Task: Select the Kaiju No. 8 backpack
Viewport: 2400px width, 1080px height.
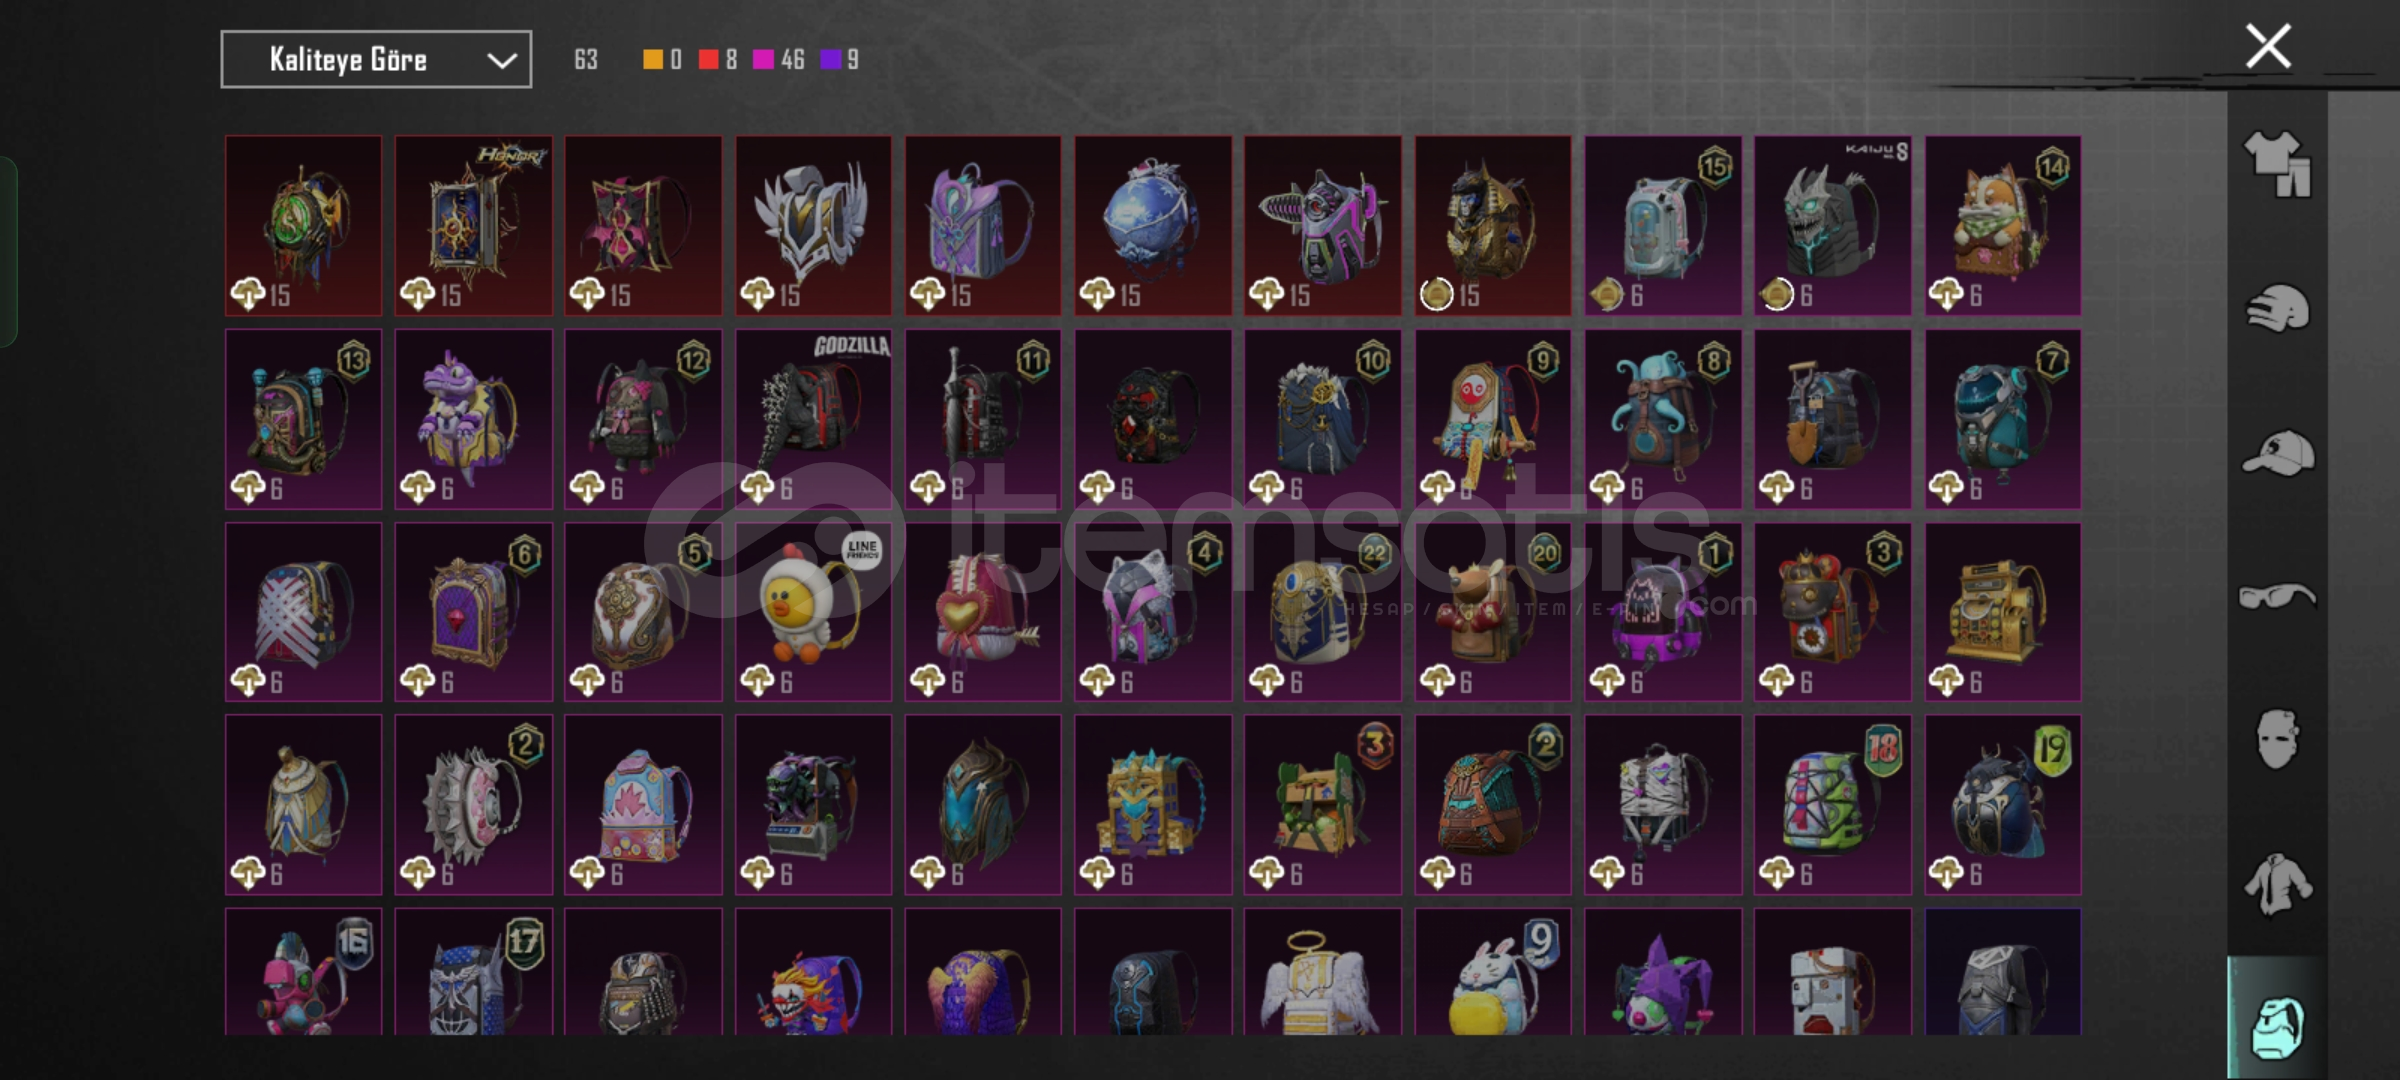Action: pyautogui.click(x=1832, y=226)
